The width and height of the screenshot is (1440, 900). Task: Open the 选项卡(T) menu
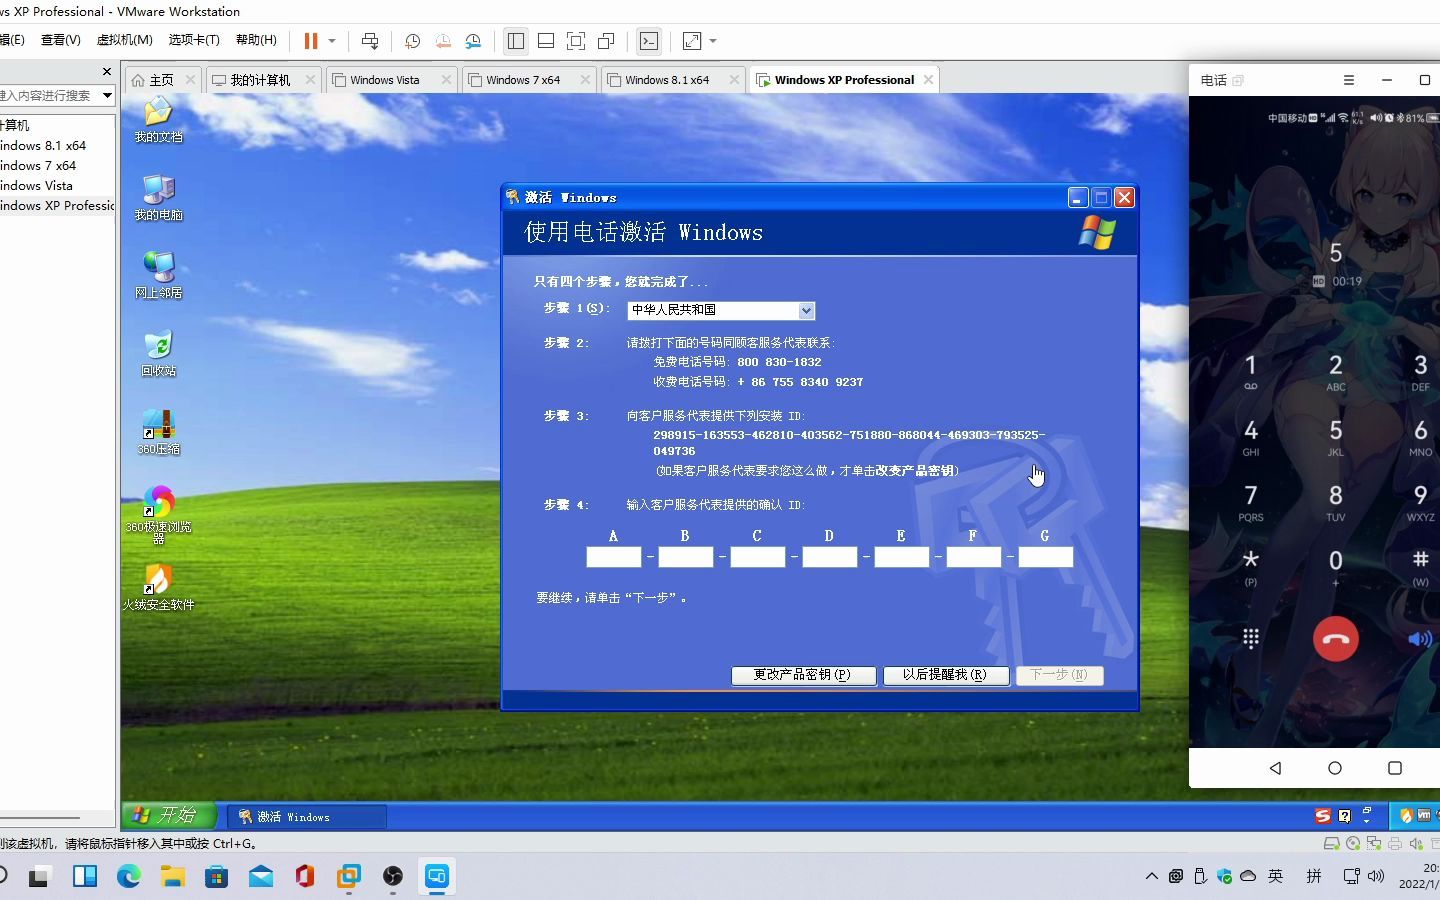[194, 40]
